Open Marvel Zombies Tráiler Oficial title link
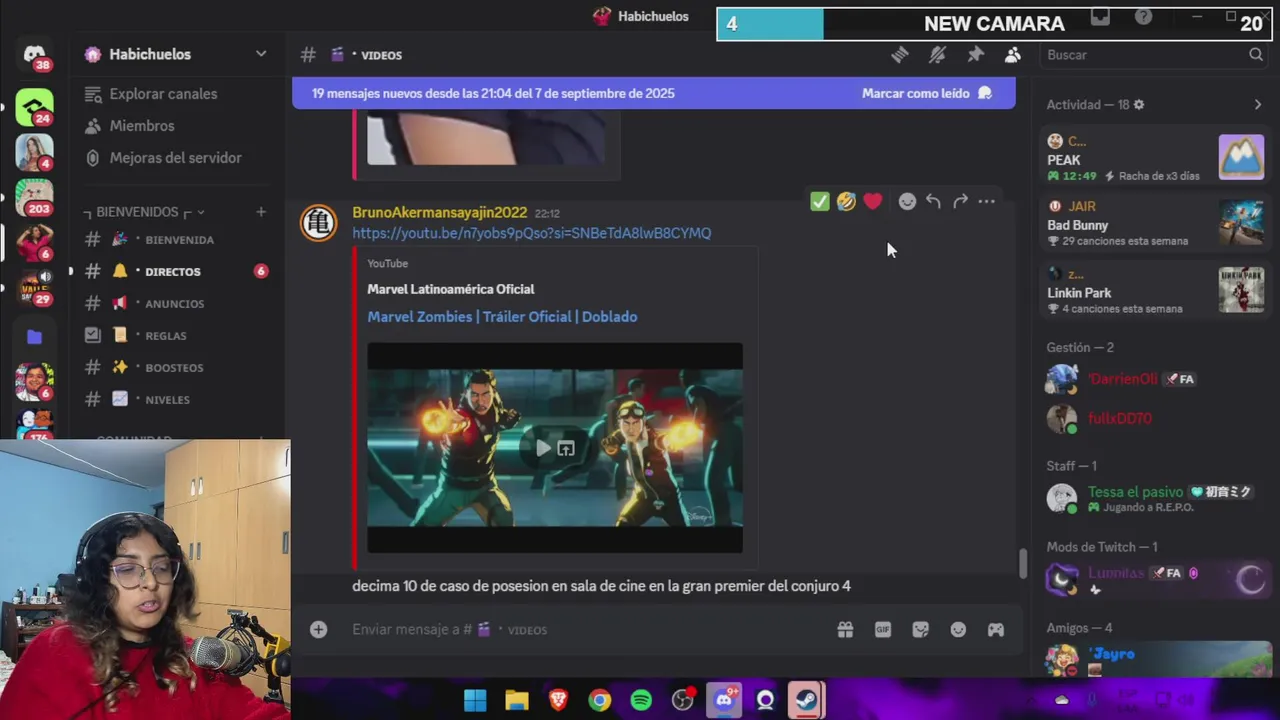The width and height of the screenshot is (1280, 720). 502,317
